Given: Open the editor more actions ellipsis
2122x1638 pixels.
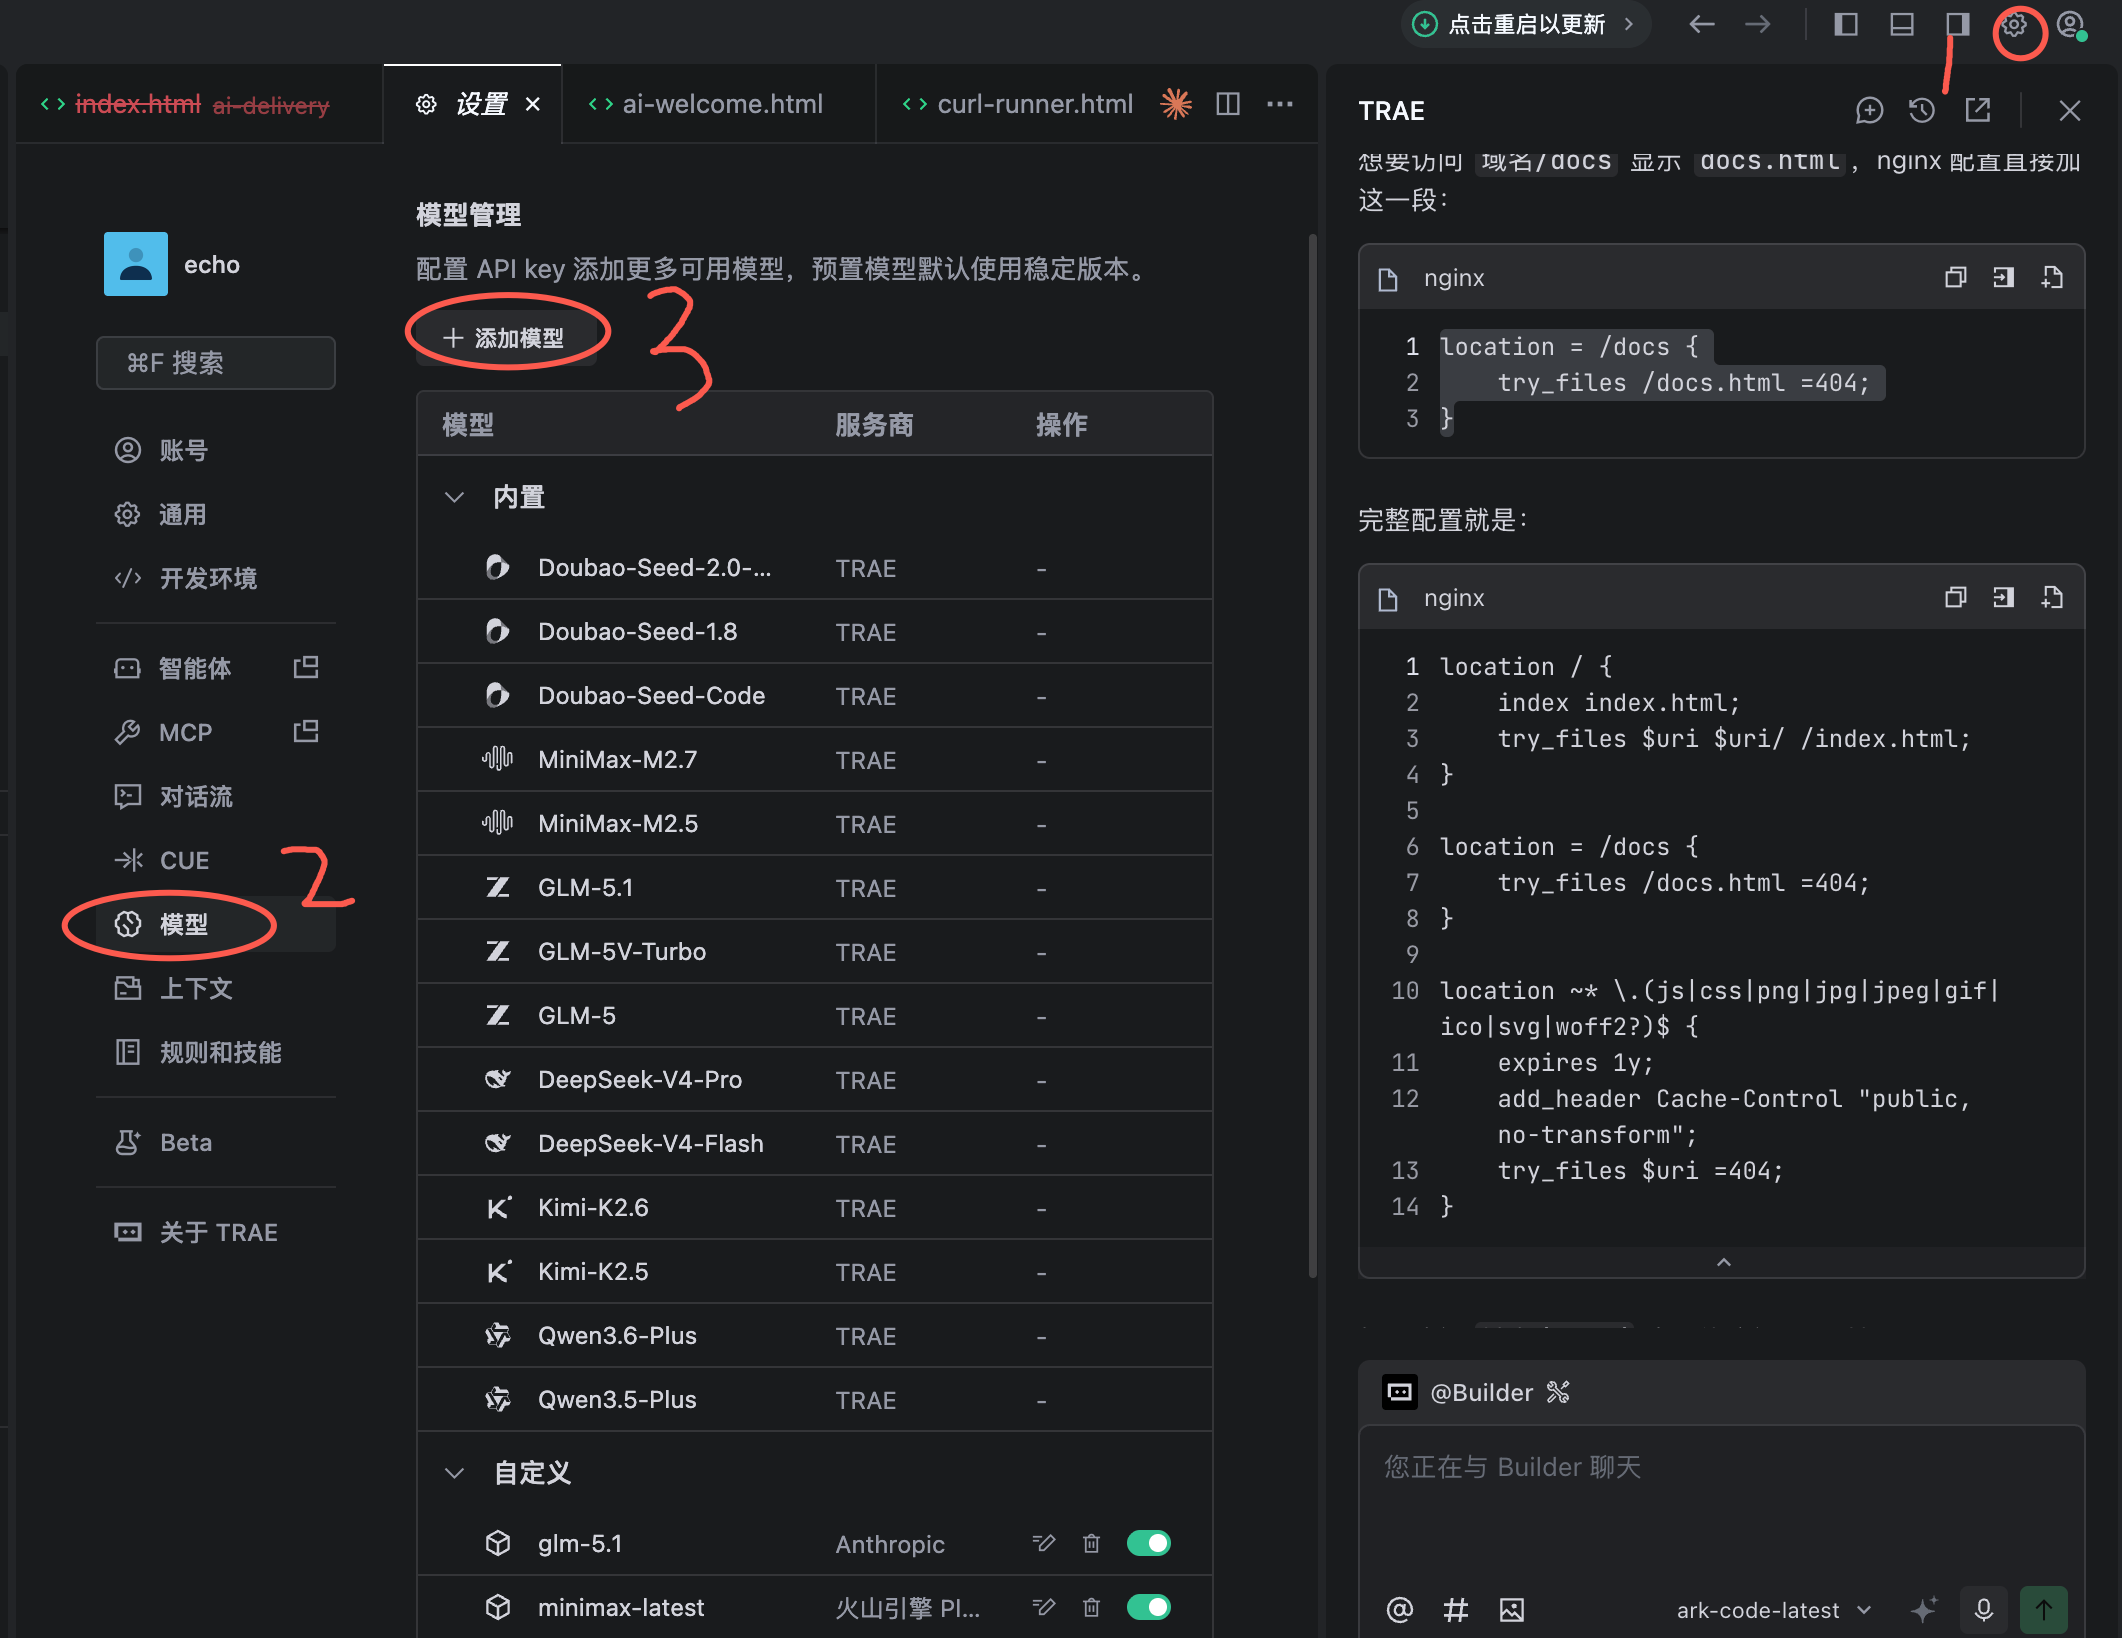Looking at the screenshot, I should (x=1280, y=104).
